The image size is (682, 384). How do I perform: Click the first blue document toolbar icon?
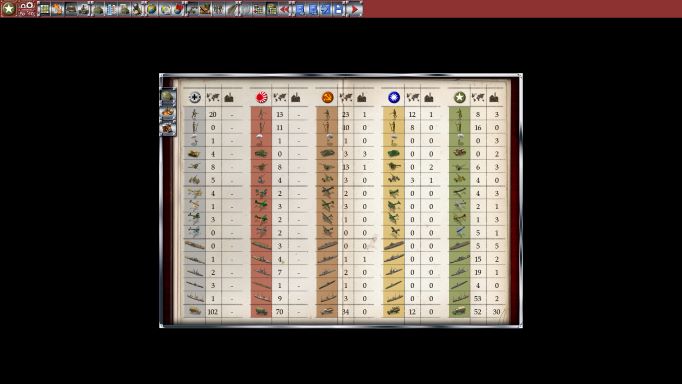pos(299,9)
